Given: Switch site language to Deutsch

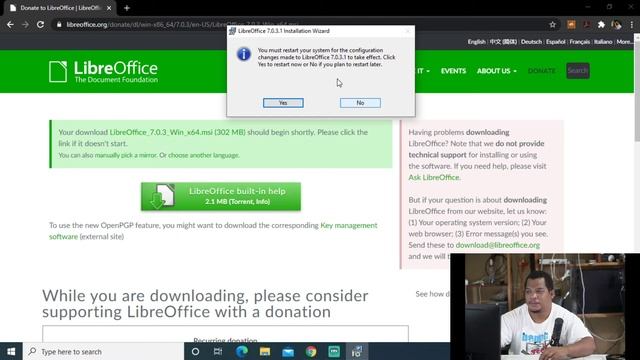Looking at the screenshot, I should 531,42.
